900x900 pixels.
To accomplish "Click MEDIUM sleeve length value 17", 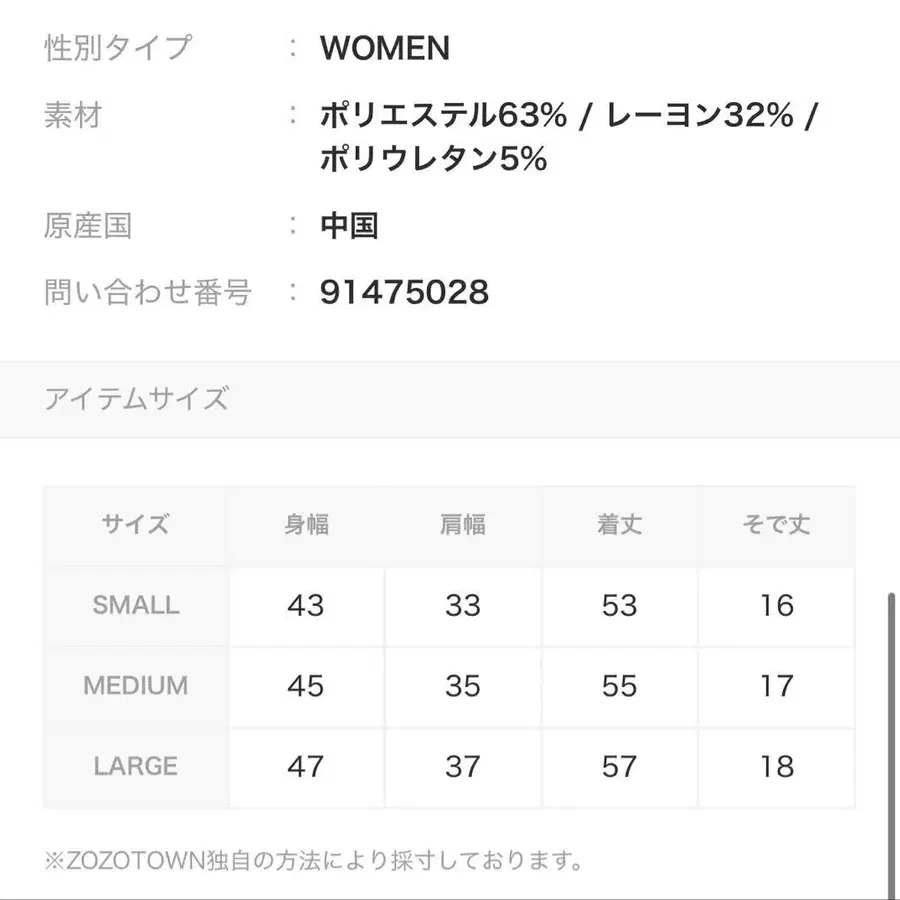I will (776, 686).
